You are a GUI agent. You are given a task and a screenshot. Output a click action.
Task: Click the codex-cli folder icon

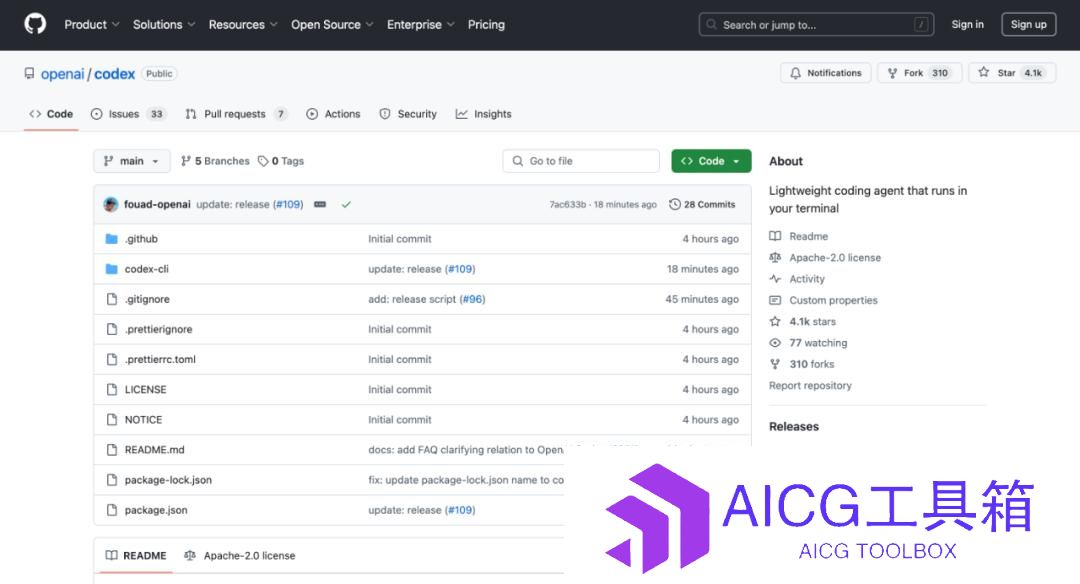click(x=112, y=269)
